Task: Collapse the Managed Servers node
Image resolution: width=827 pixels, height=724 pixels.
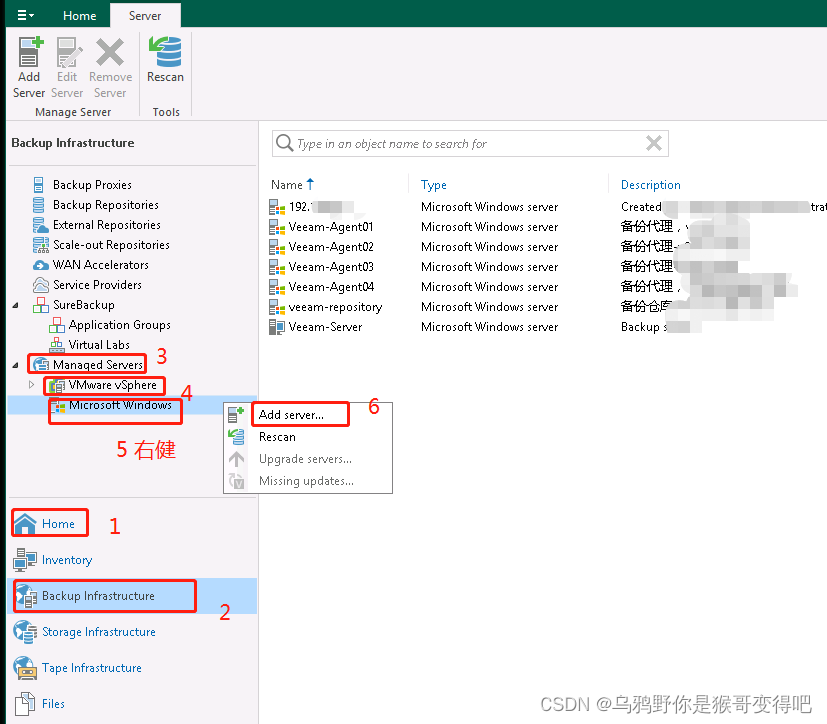Action: (x=15, y=365)
